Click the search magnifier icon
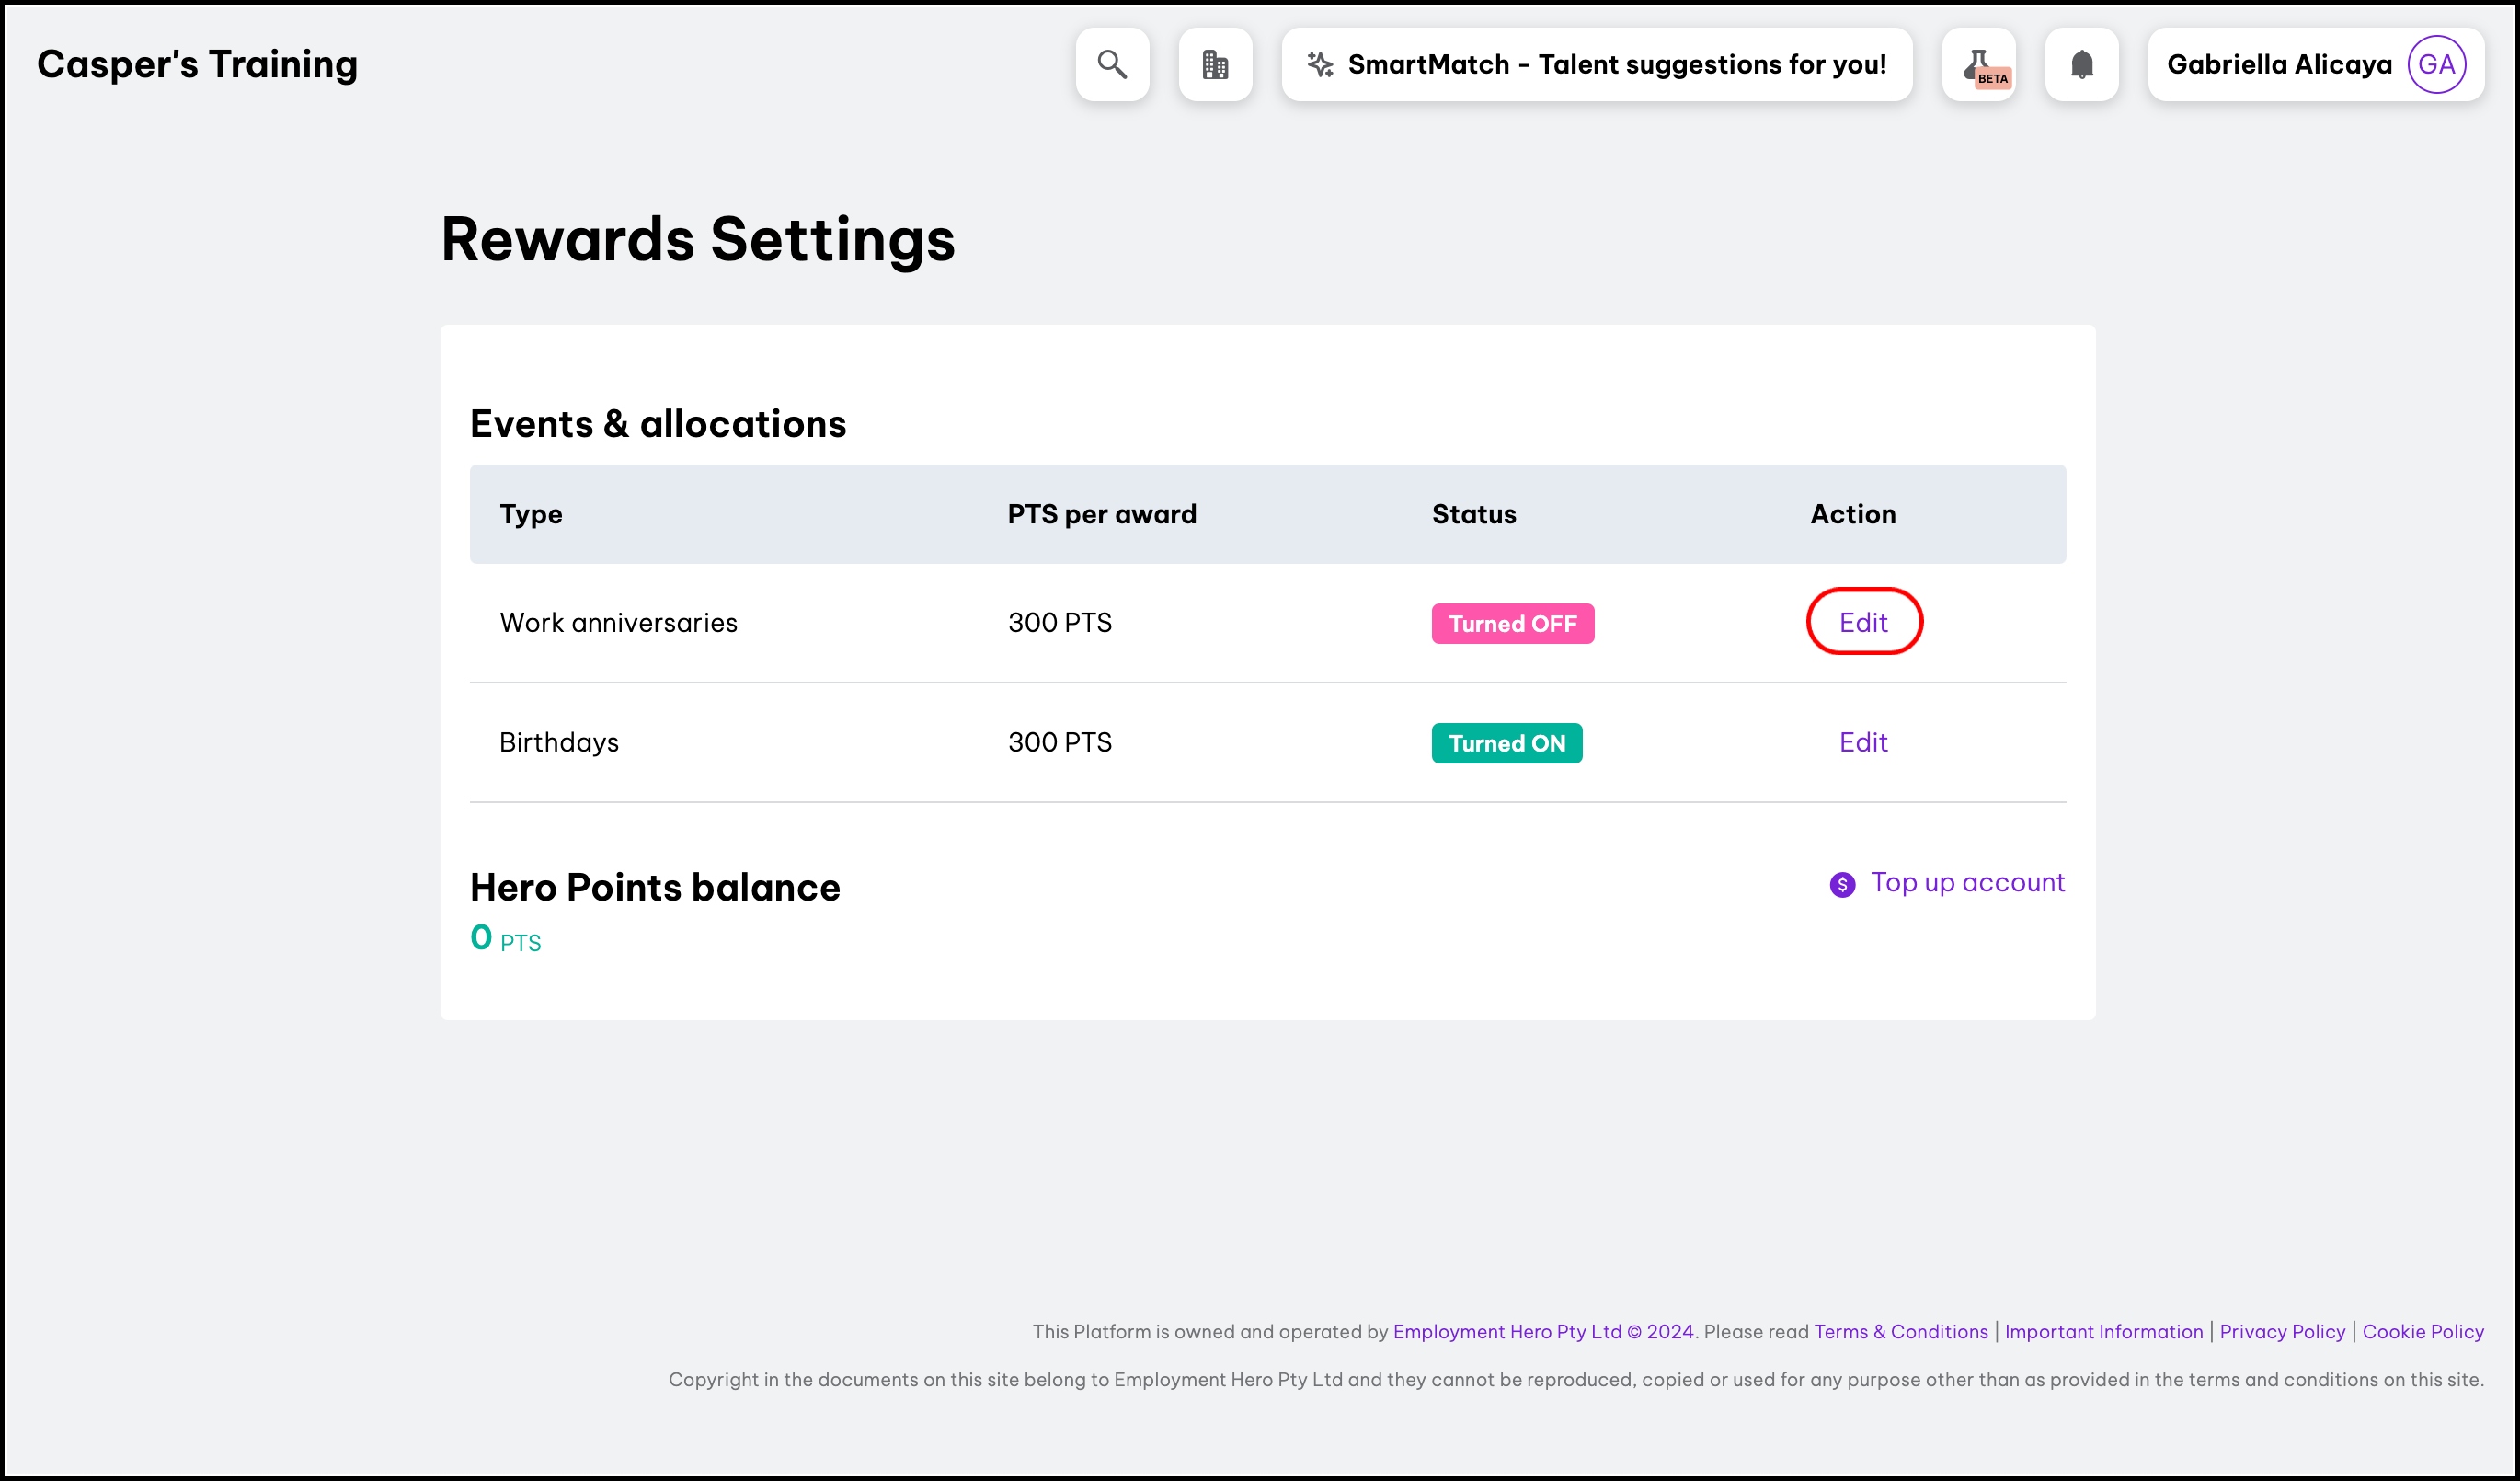The image size is (2520, 1481). tap(1112, 65)
